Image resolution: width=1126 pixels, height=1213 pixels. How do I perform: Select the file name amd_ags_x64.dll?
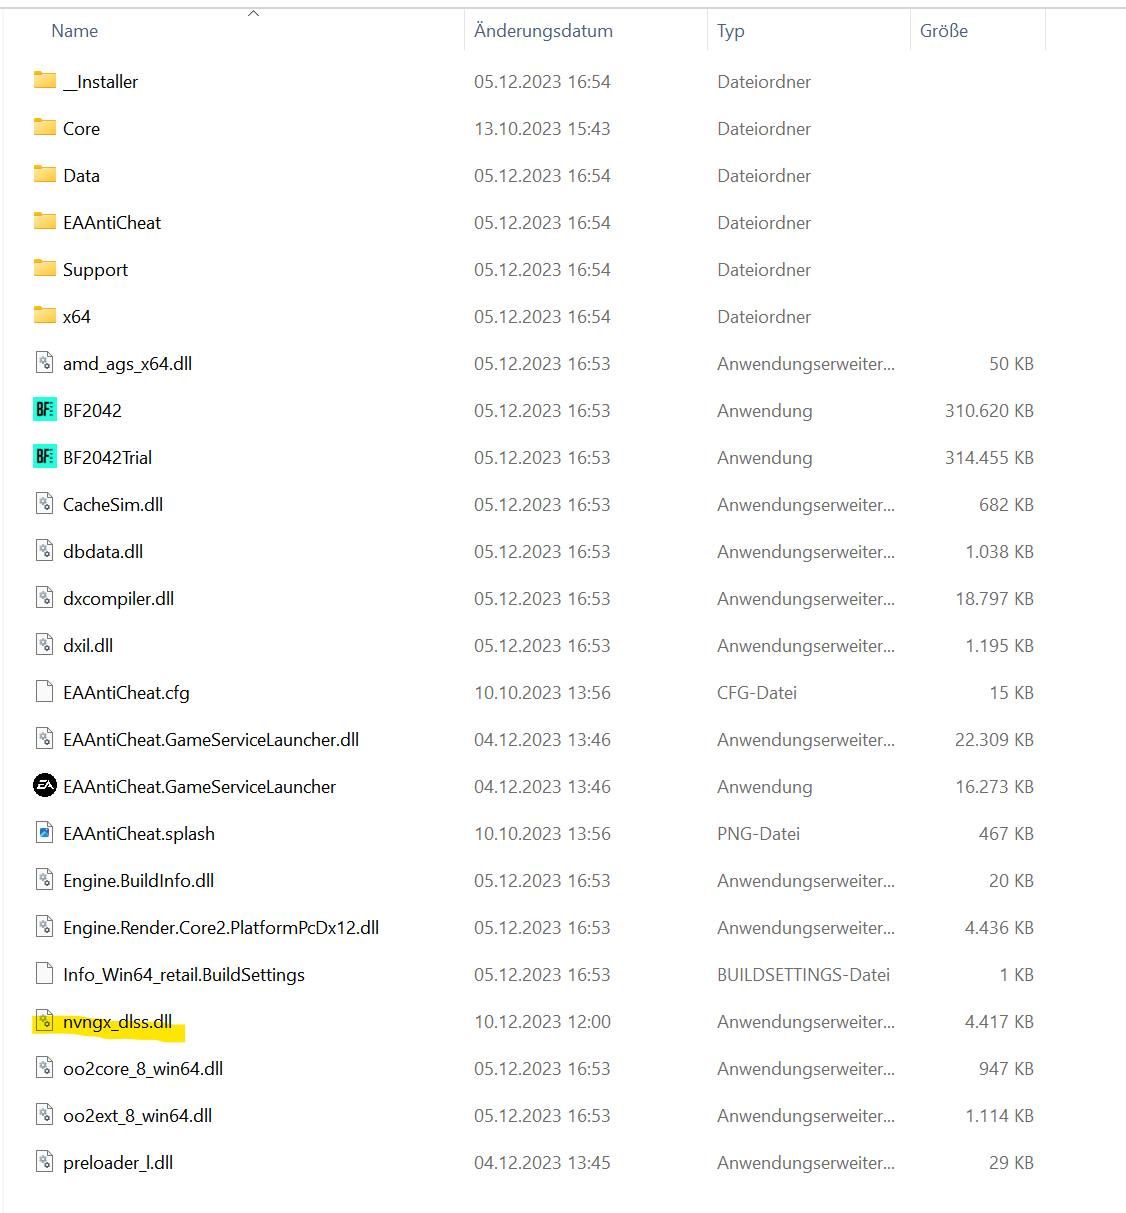coord(127,364)
